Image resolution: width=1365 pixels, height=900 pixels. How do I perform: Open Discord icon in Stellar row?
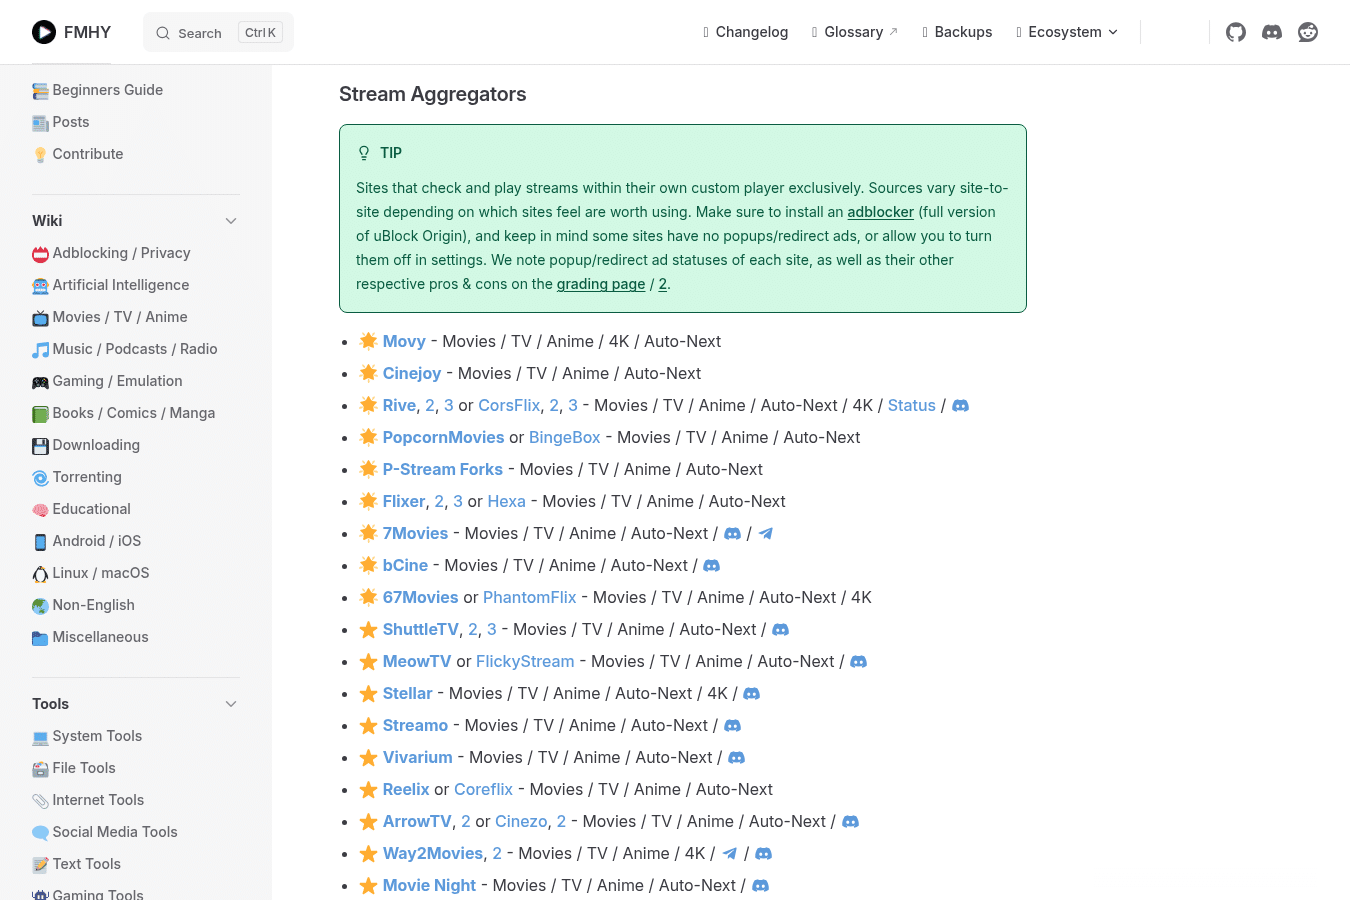[x=752, y=694]
